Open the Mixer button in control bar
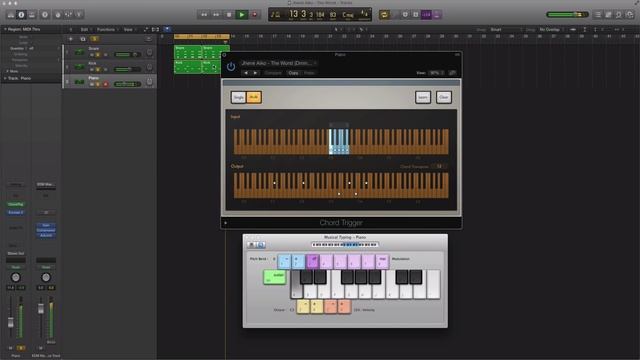 [68, 15]
